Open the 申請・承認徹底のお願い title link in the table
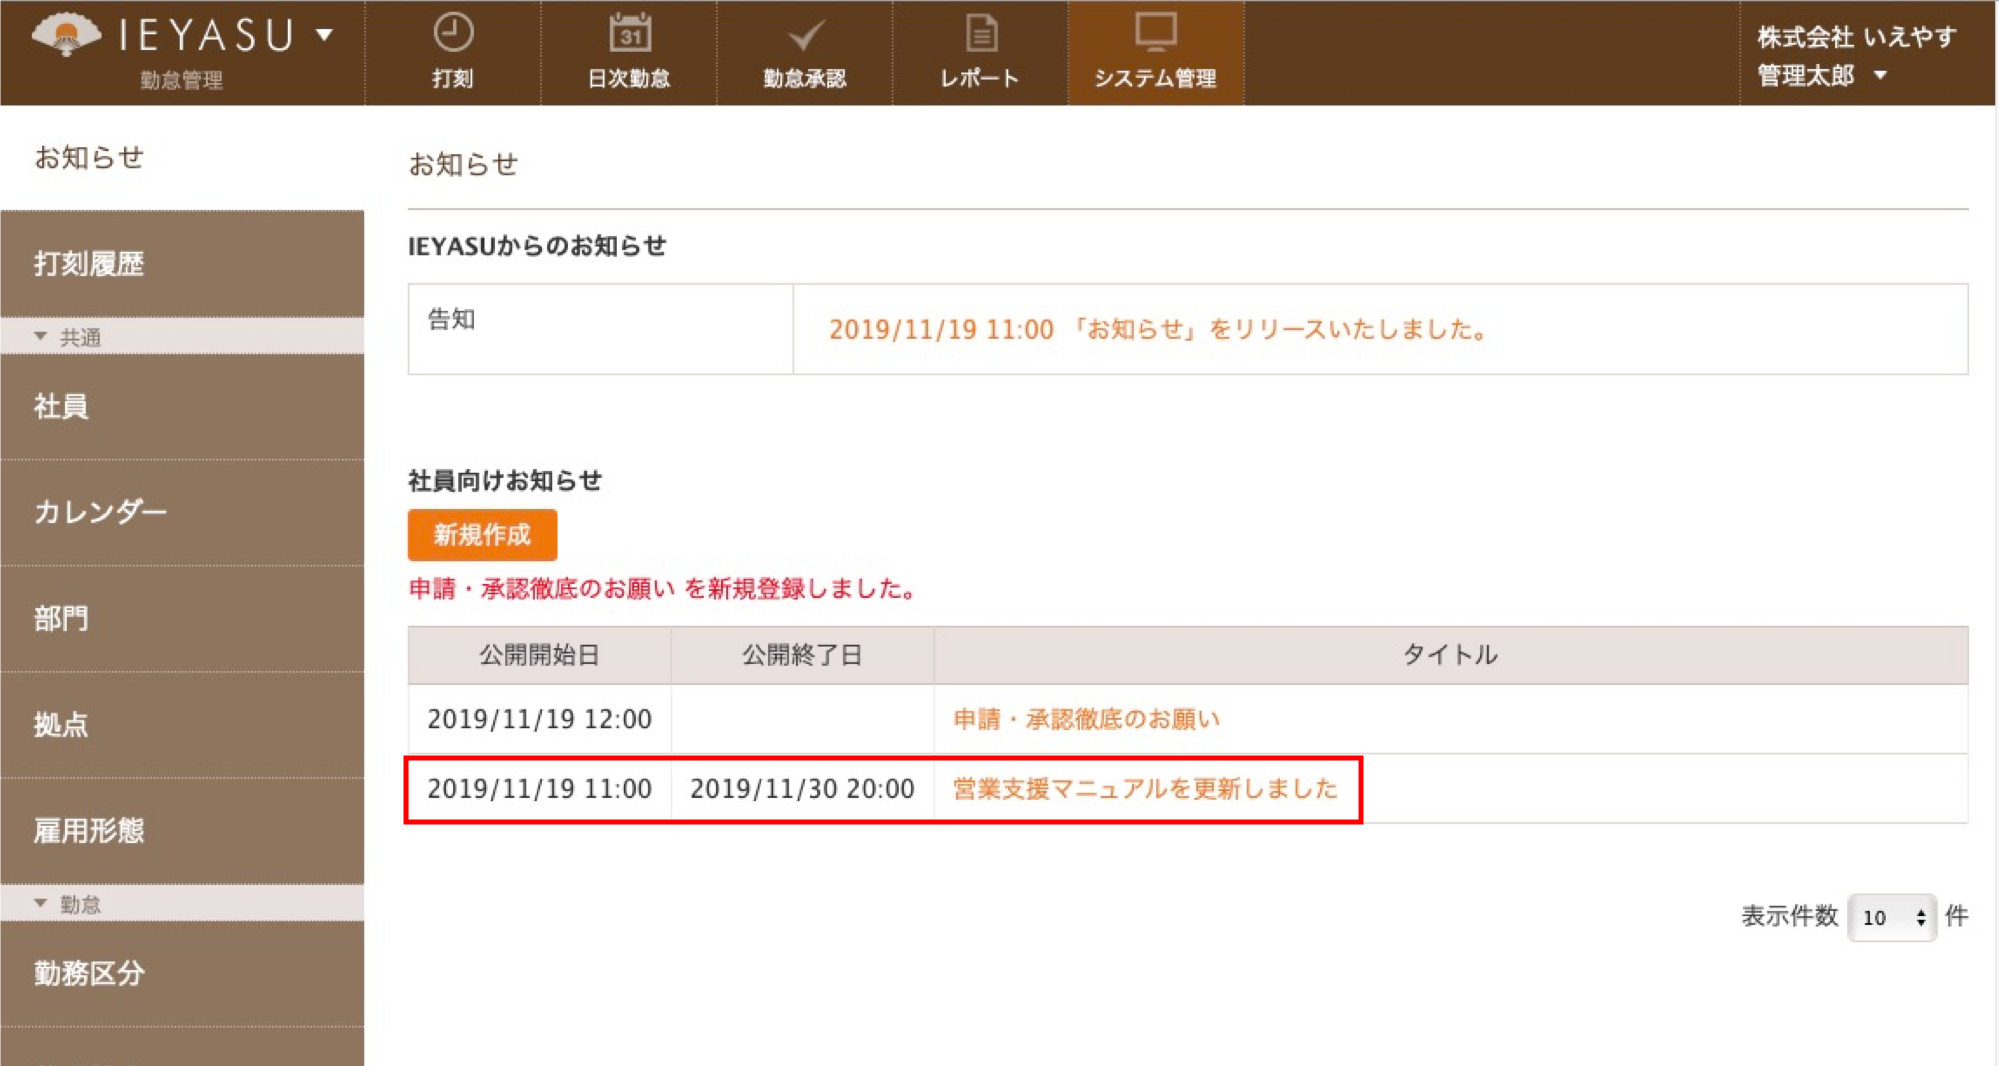The image size is (1999, 1066). tap(1087, 719)
